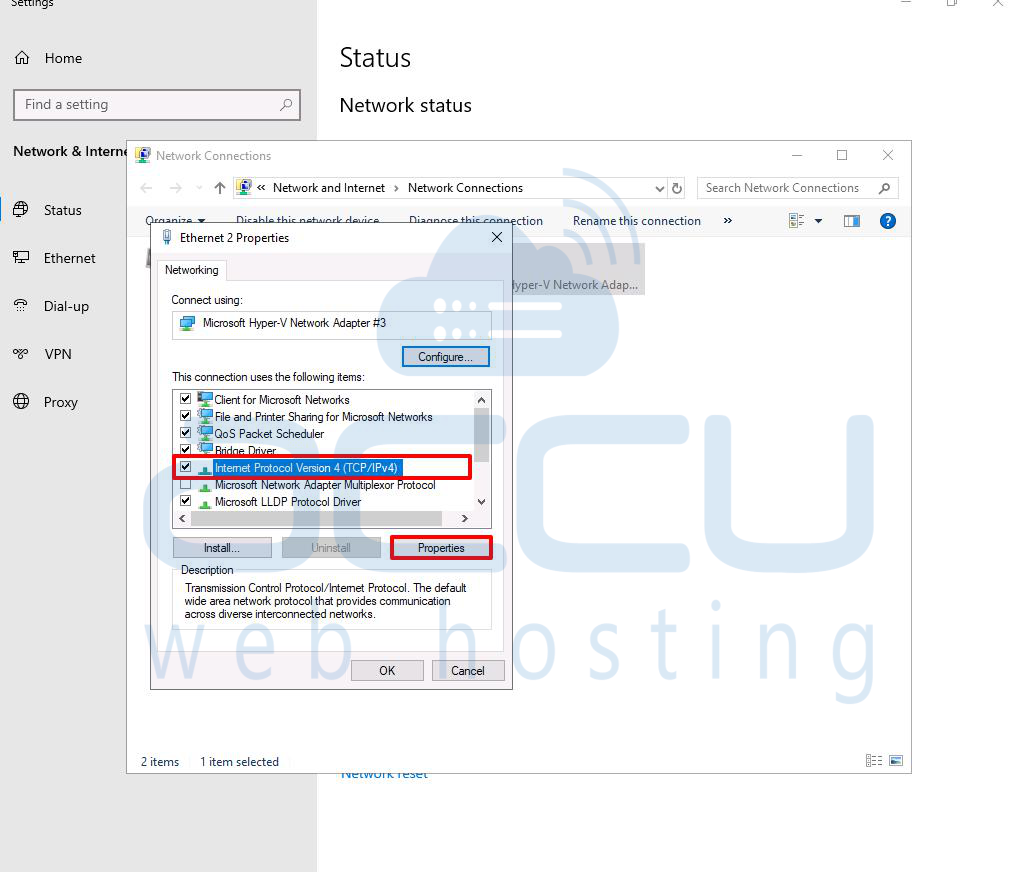Click the Ethernet 2 Properties title icon
Viewport: 1015px width, 872px height.
pyautogui.click(x=167, y=238)
